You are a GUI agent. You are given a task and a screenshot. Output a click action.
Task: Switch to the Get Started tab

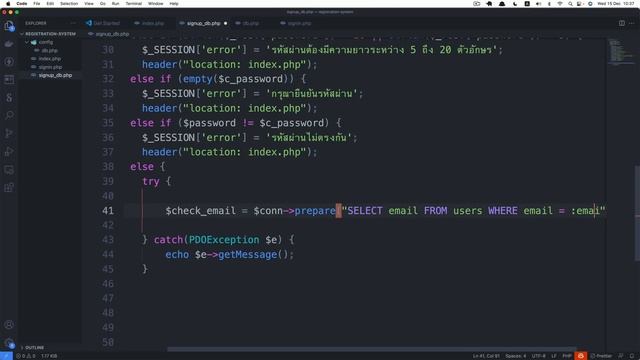(103, 23)
